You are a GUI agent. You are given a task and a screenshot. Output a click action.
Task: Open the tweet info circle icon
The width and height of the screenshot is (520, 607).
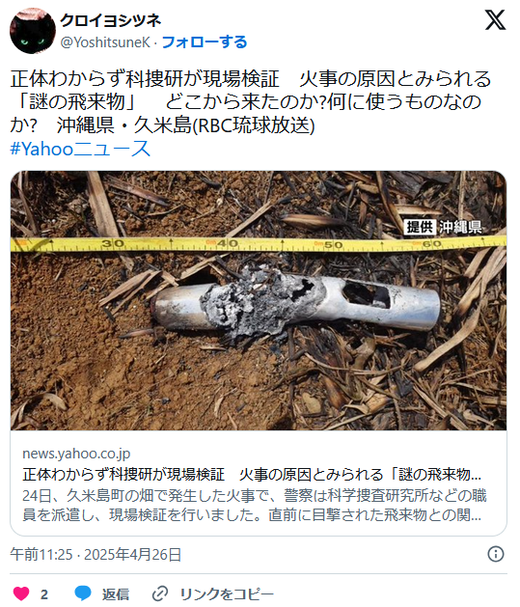point(496,554)
